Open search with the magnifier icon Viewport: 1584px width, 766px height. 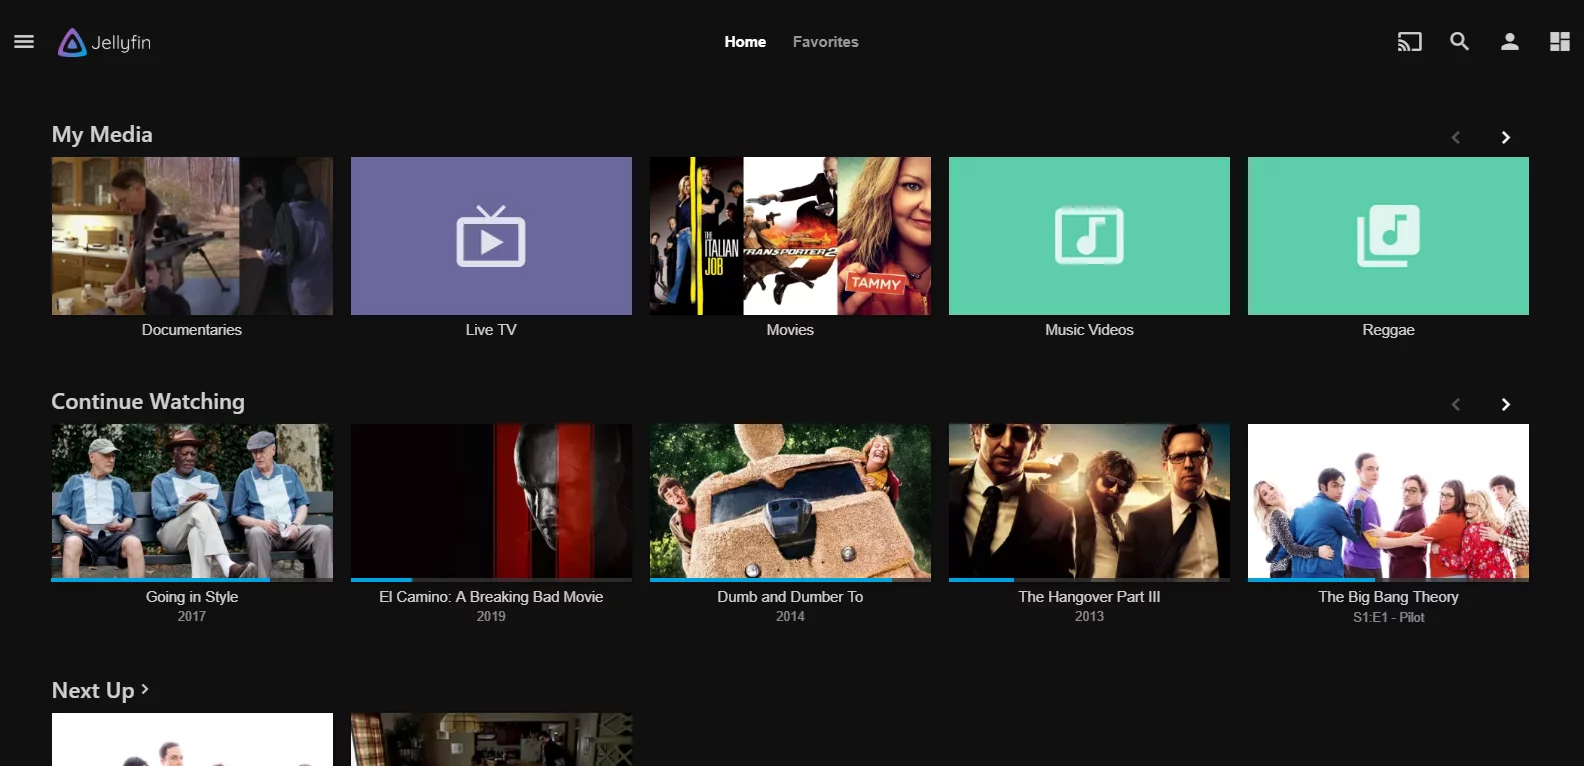tap(1459, 42)
